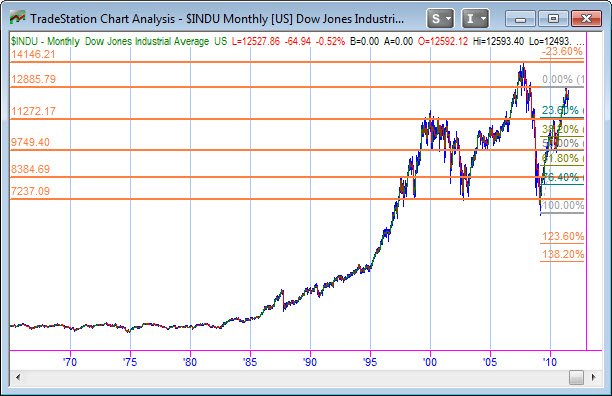Screen dimensions: 612x396
Task: Click the O=12592.12 open price value
Action: pos(443,41)
